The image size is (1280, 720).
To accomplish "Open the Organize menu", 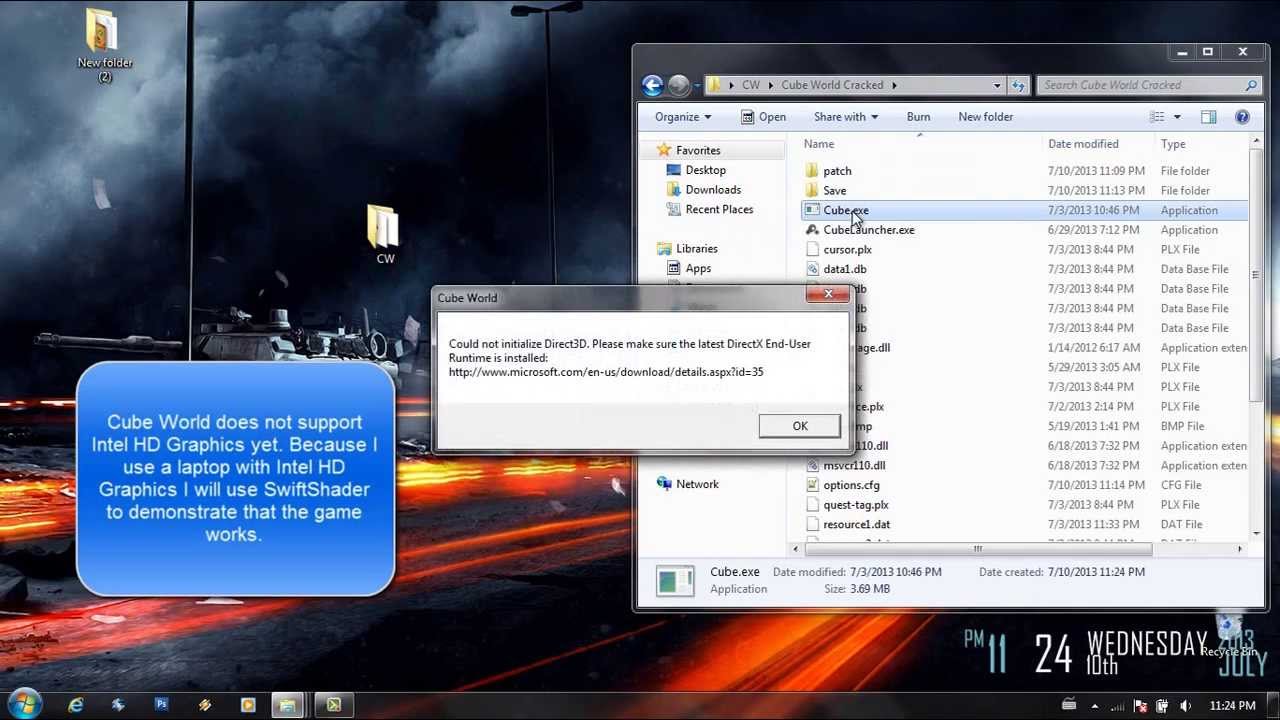I will 683,117.
